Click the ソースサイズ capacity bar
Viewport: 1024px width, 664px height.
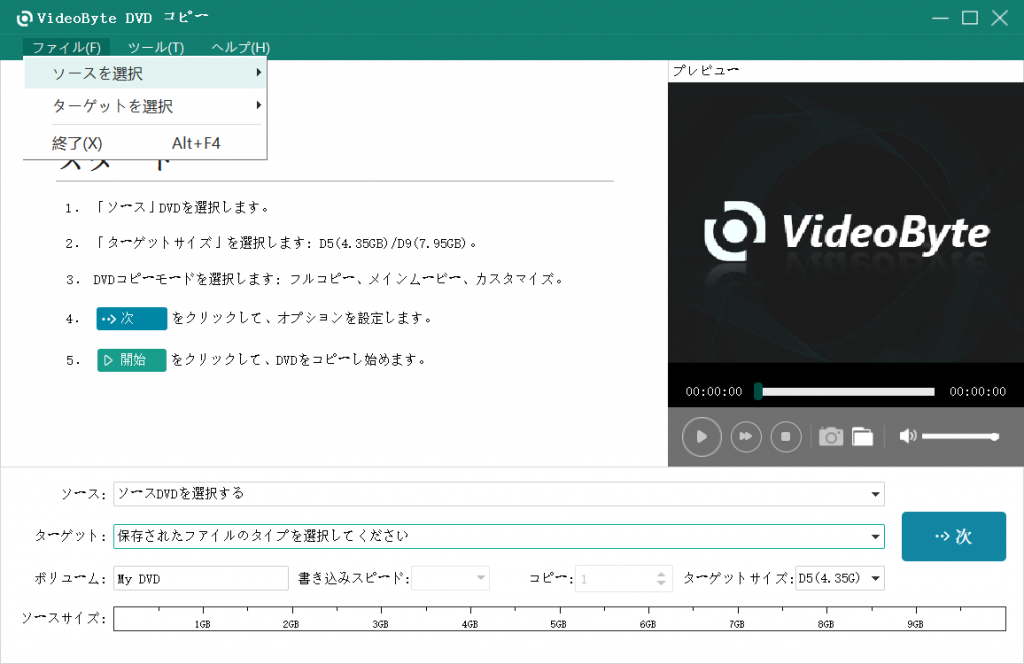point(559,618)
